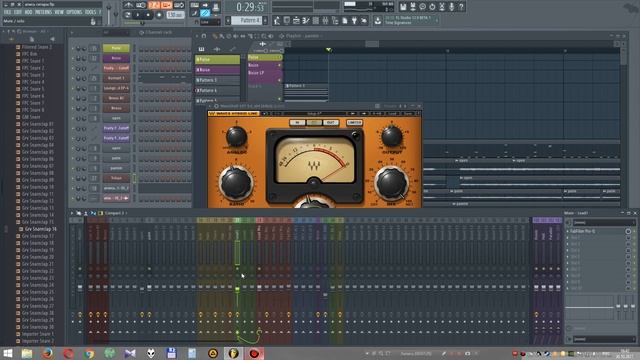The width and height of the screenshot is (640, 360).
Task: Toggle the mute LED on the selected green mixer track
Action: tap(237, 269)
